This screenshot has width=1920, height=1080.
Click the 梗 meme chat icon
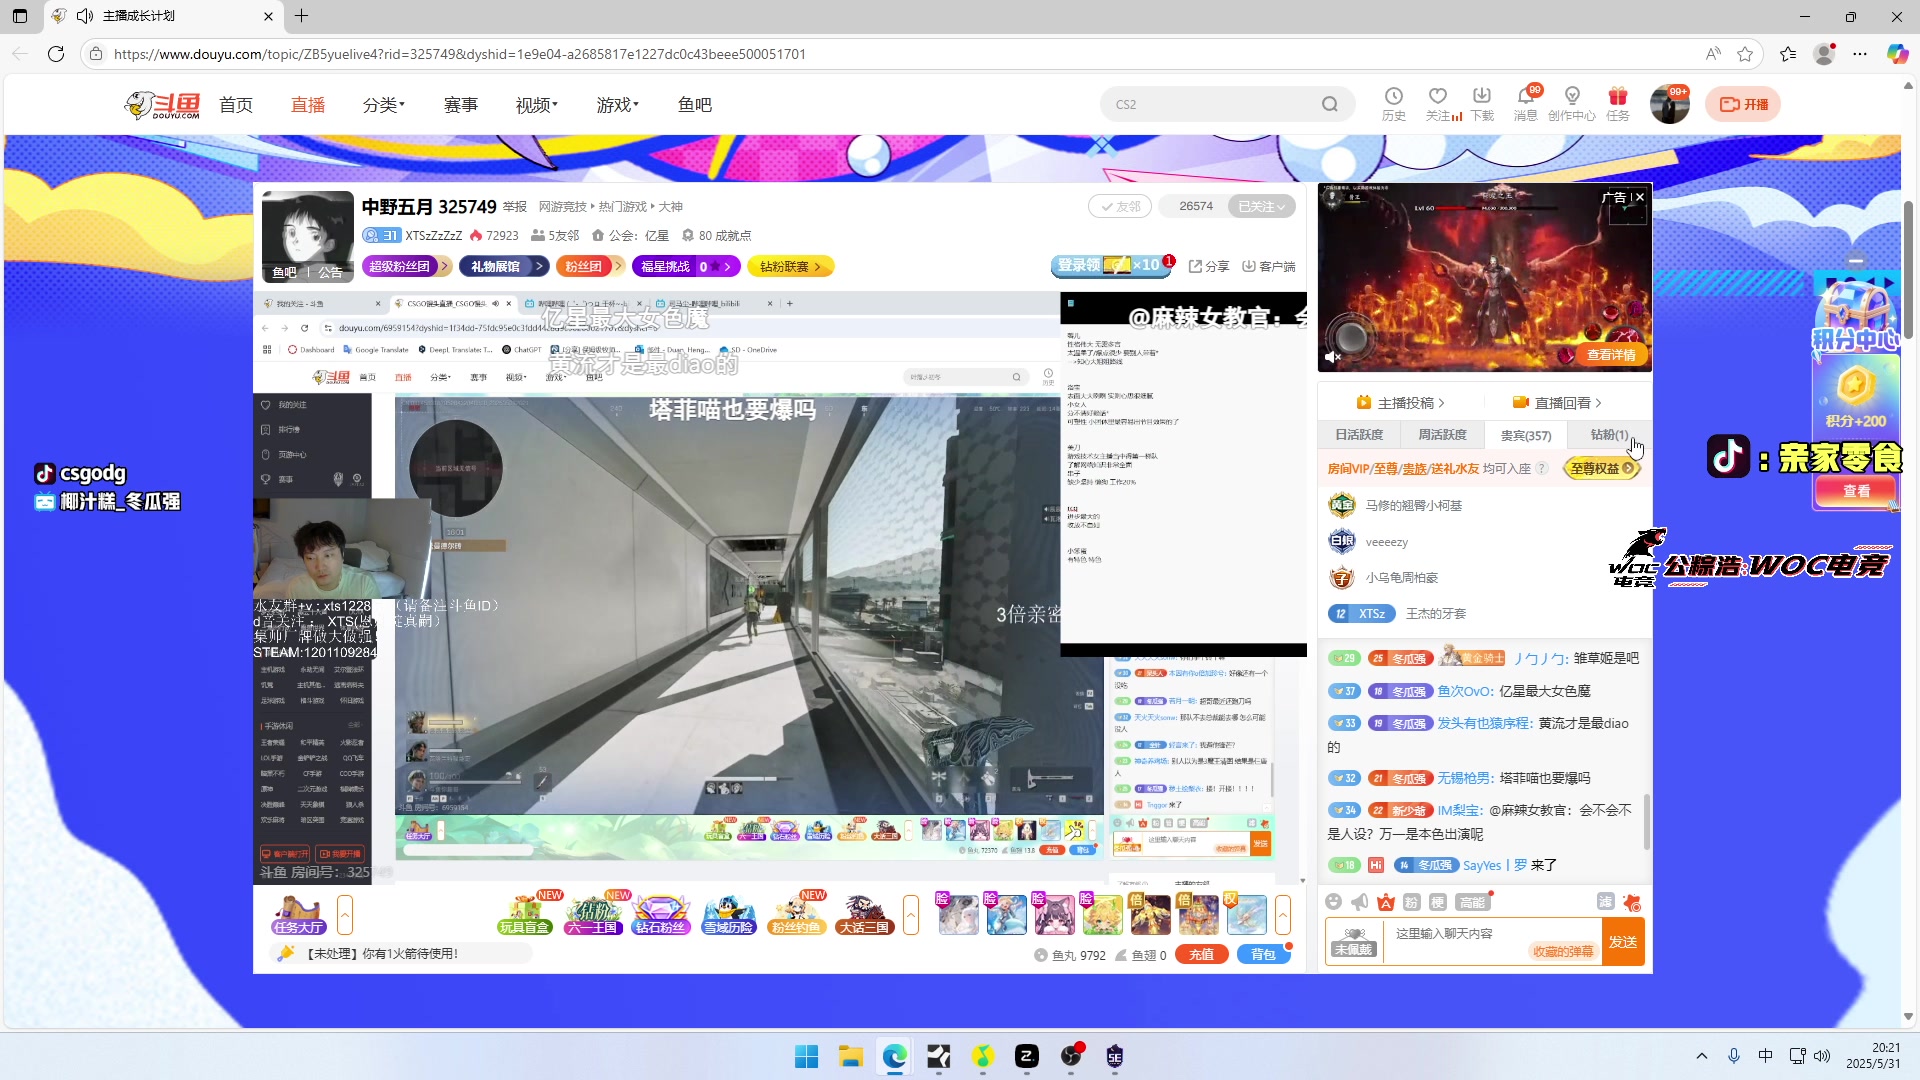pos(1437,902)
